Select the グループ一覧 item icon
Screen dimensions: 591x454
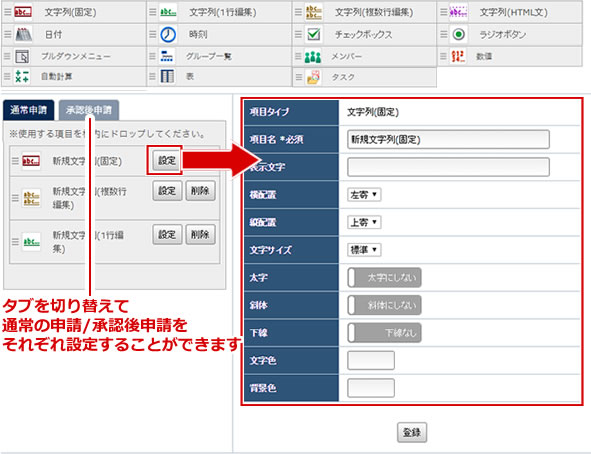[x=167, y=56]
